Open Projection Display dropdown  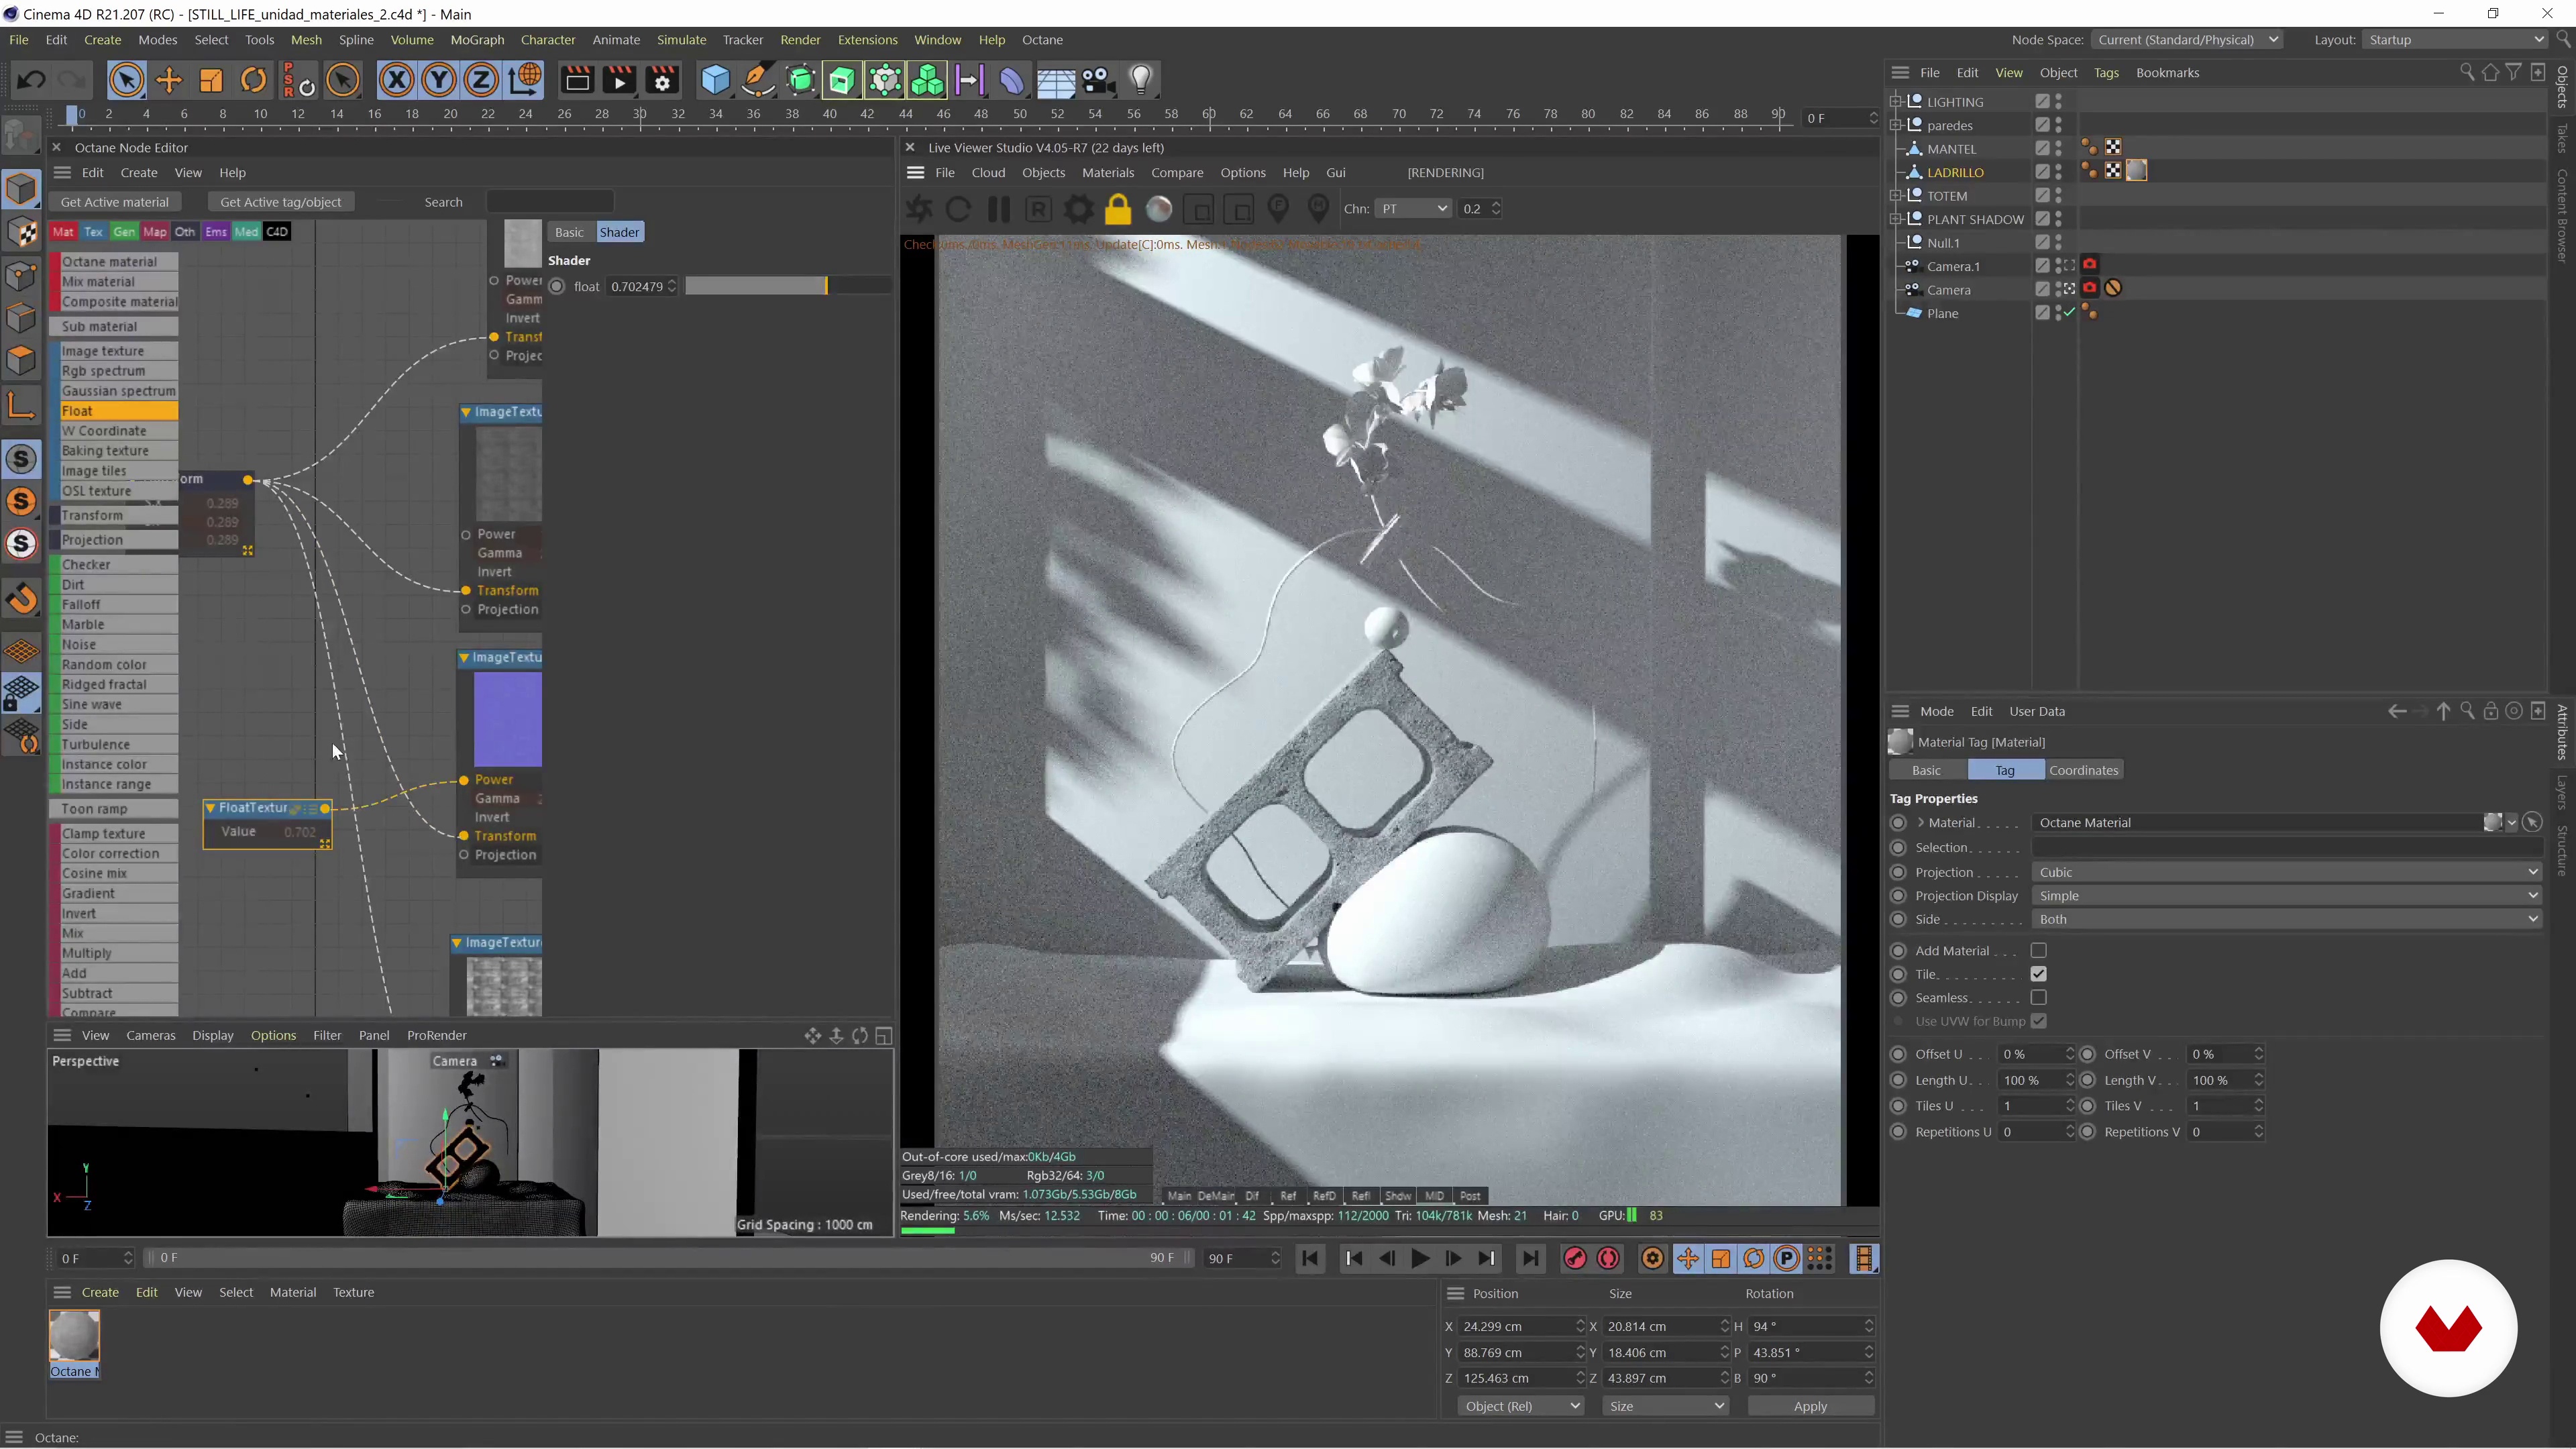click(2286, 897)
